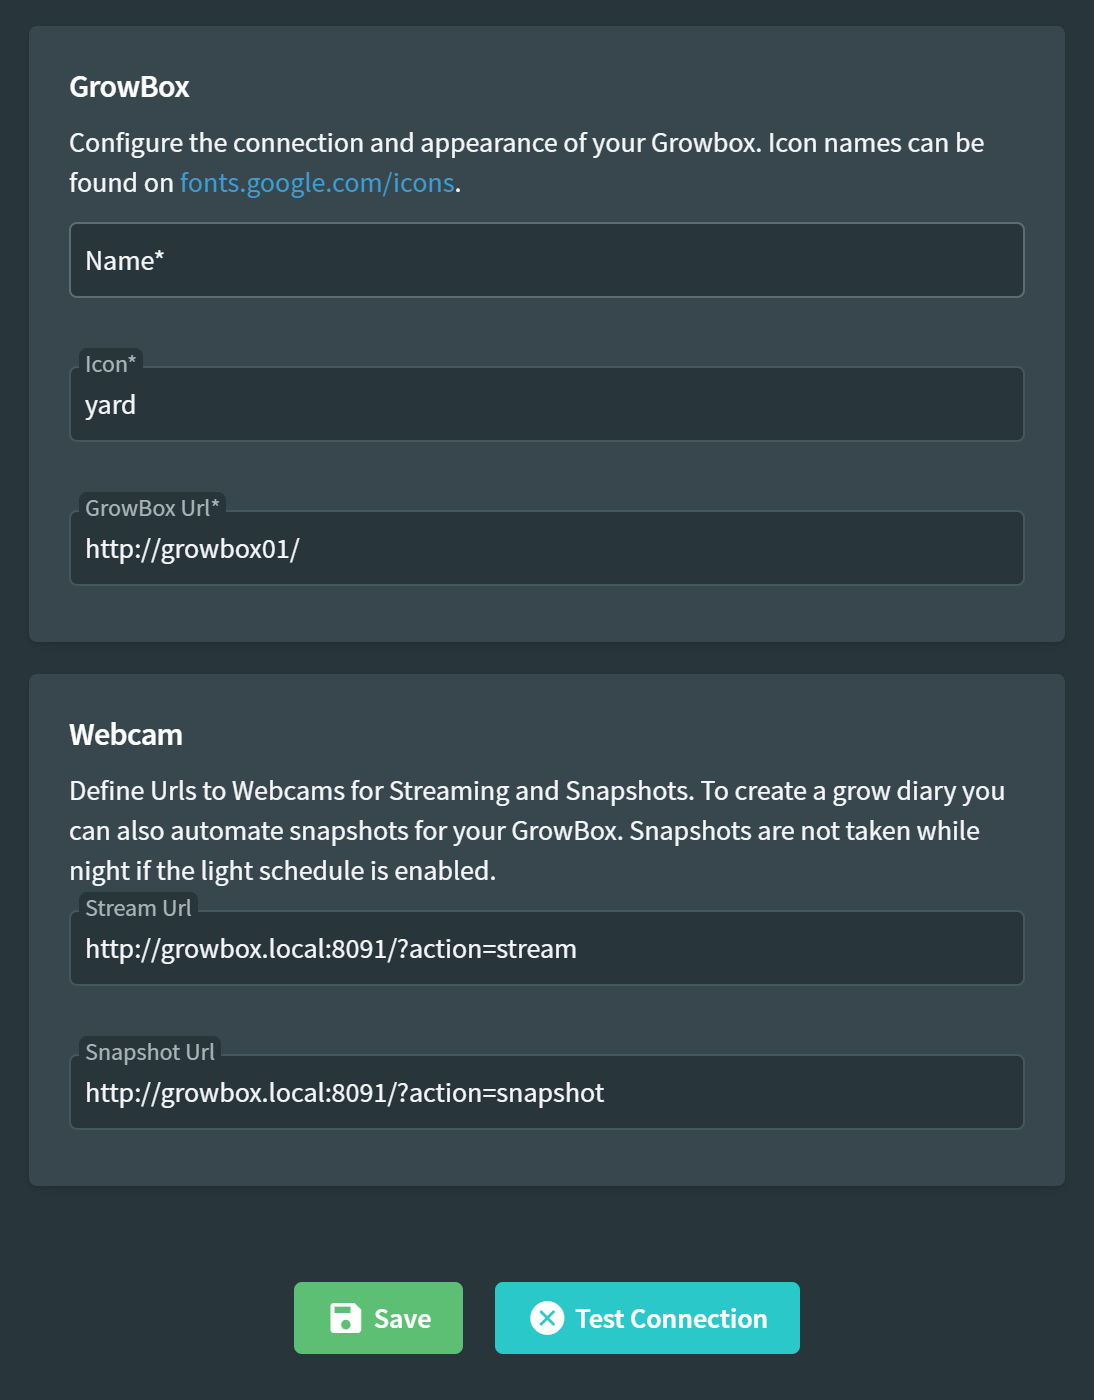Click the floppy disk save icon
The width and height of the screenshot is (1094, 1400).
[x=345, y=1318]
